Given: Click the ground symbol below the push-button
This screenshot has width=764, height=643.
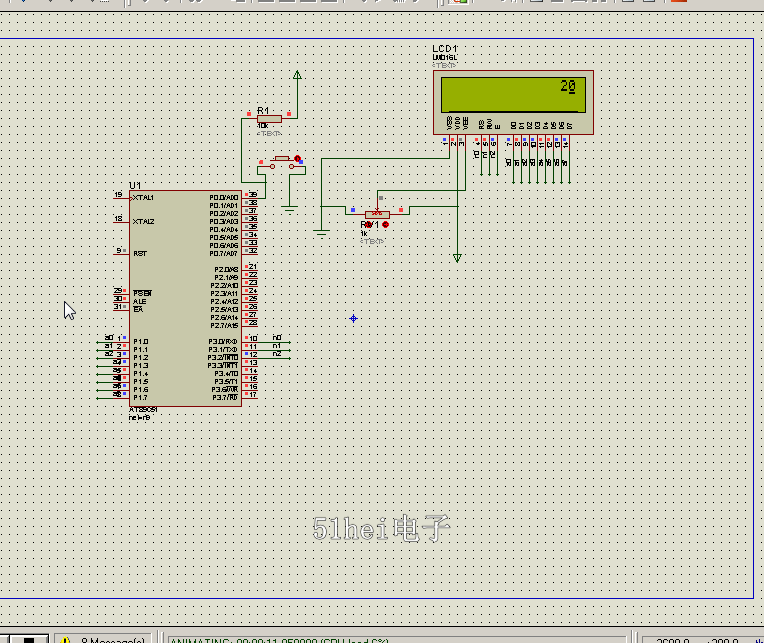Looking at the screenshot, I should pyautogui.click(x=289, y=210).
